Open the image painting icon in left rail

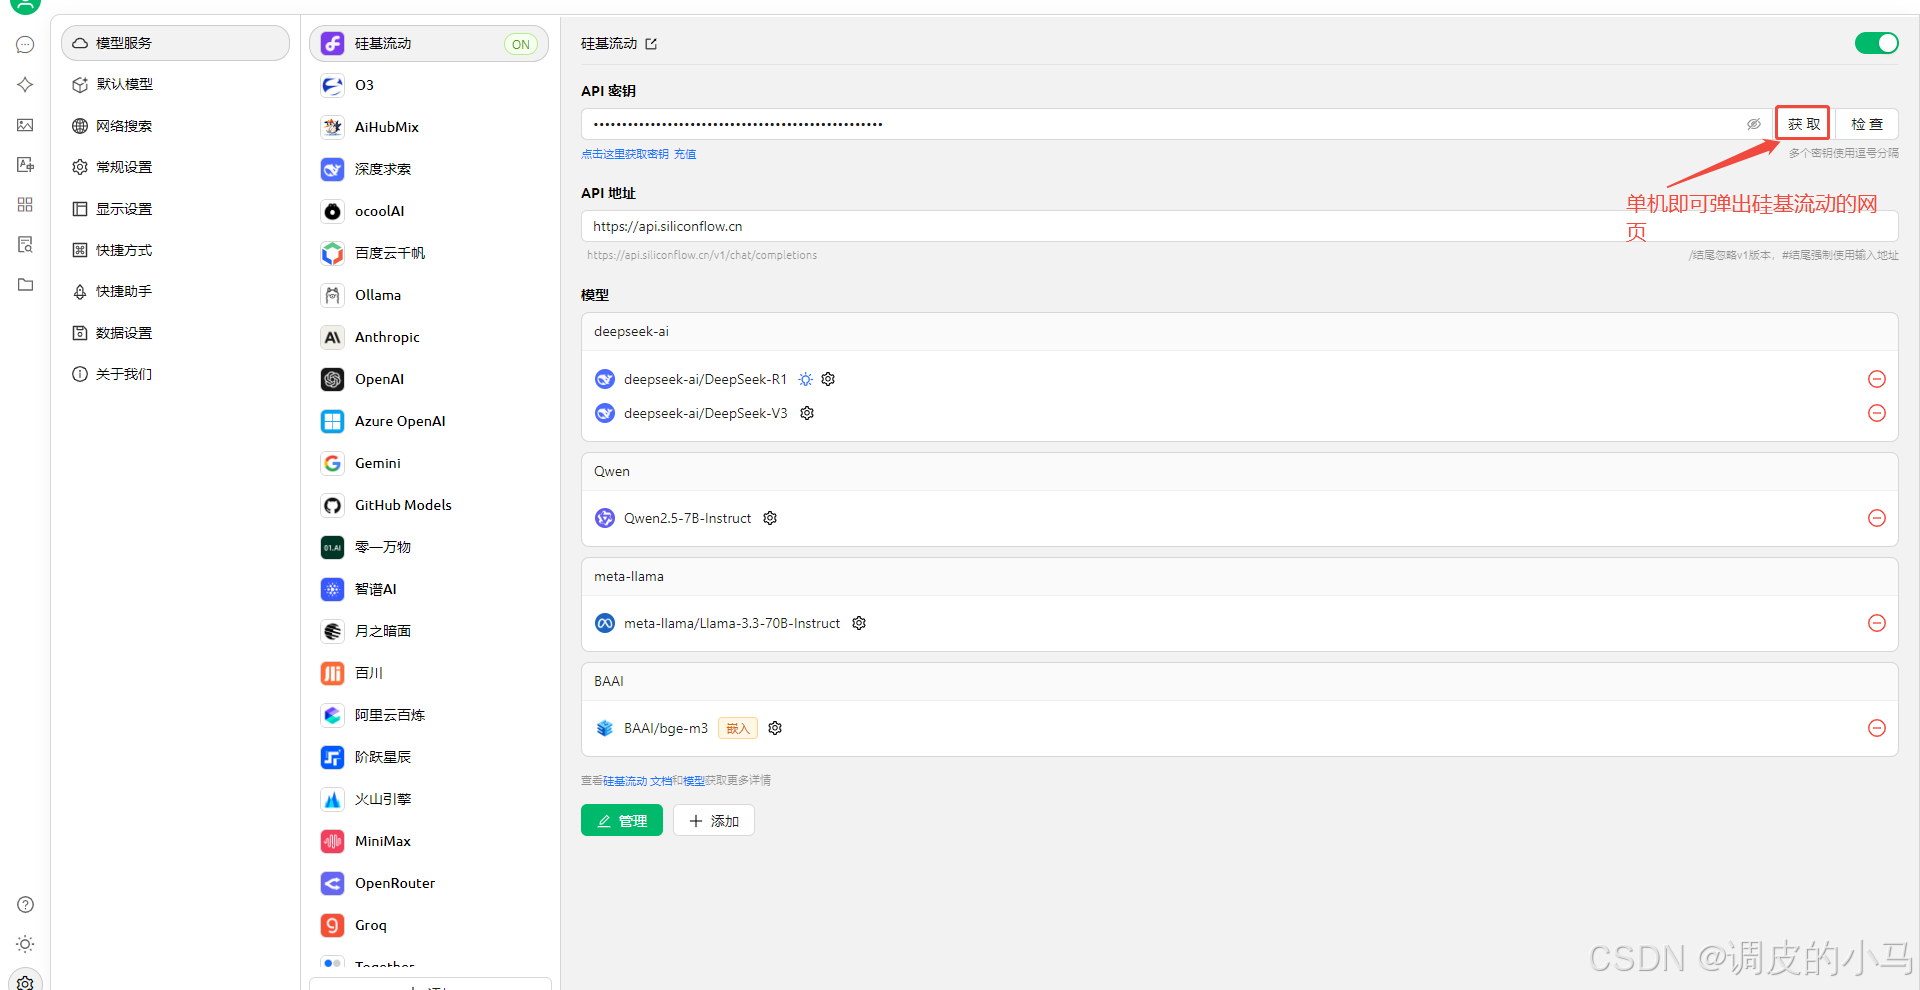(25, 125)
